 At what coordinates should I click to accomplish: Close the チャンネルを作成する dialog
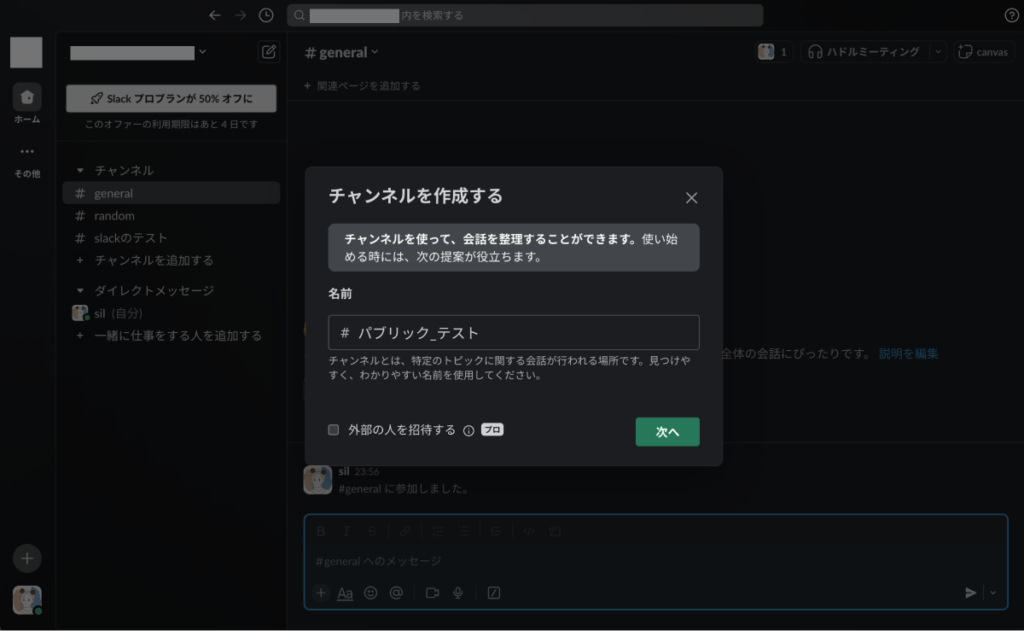click(691, 198)
